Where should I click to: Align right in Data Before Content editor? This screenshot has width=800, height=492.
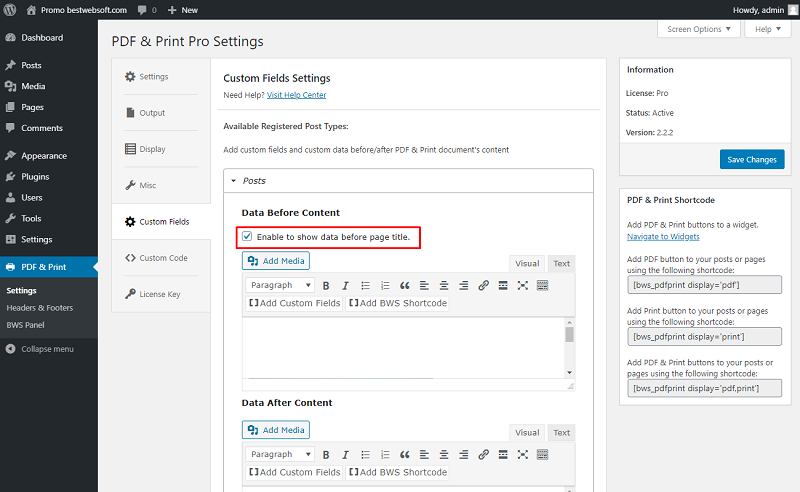coord(463,285)
